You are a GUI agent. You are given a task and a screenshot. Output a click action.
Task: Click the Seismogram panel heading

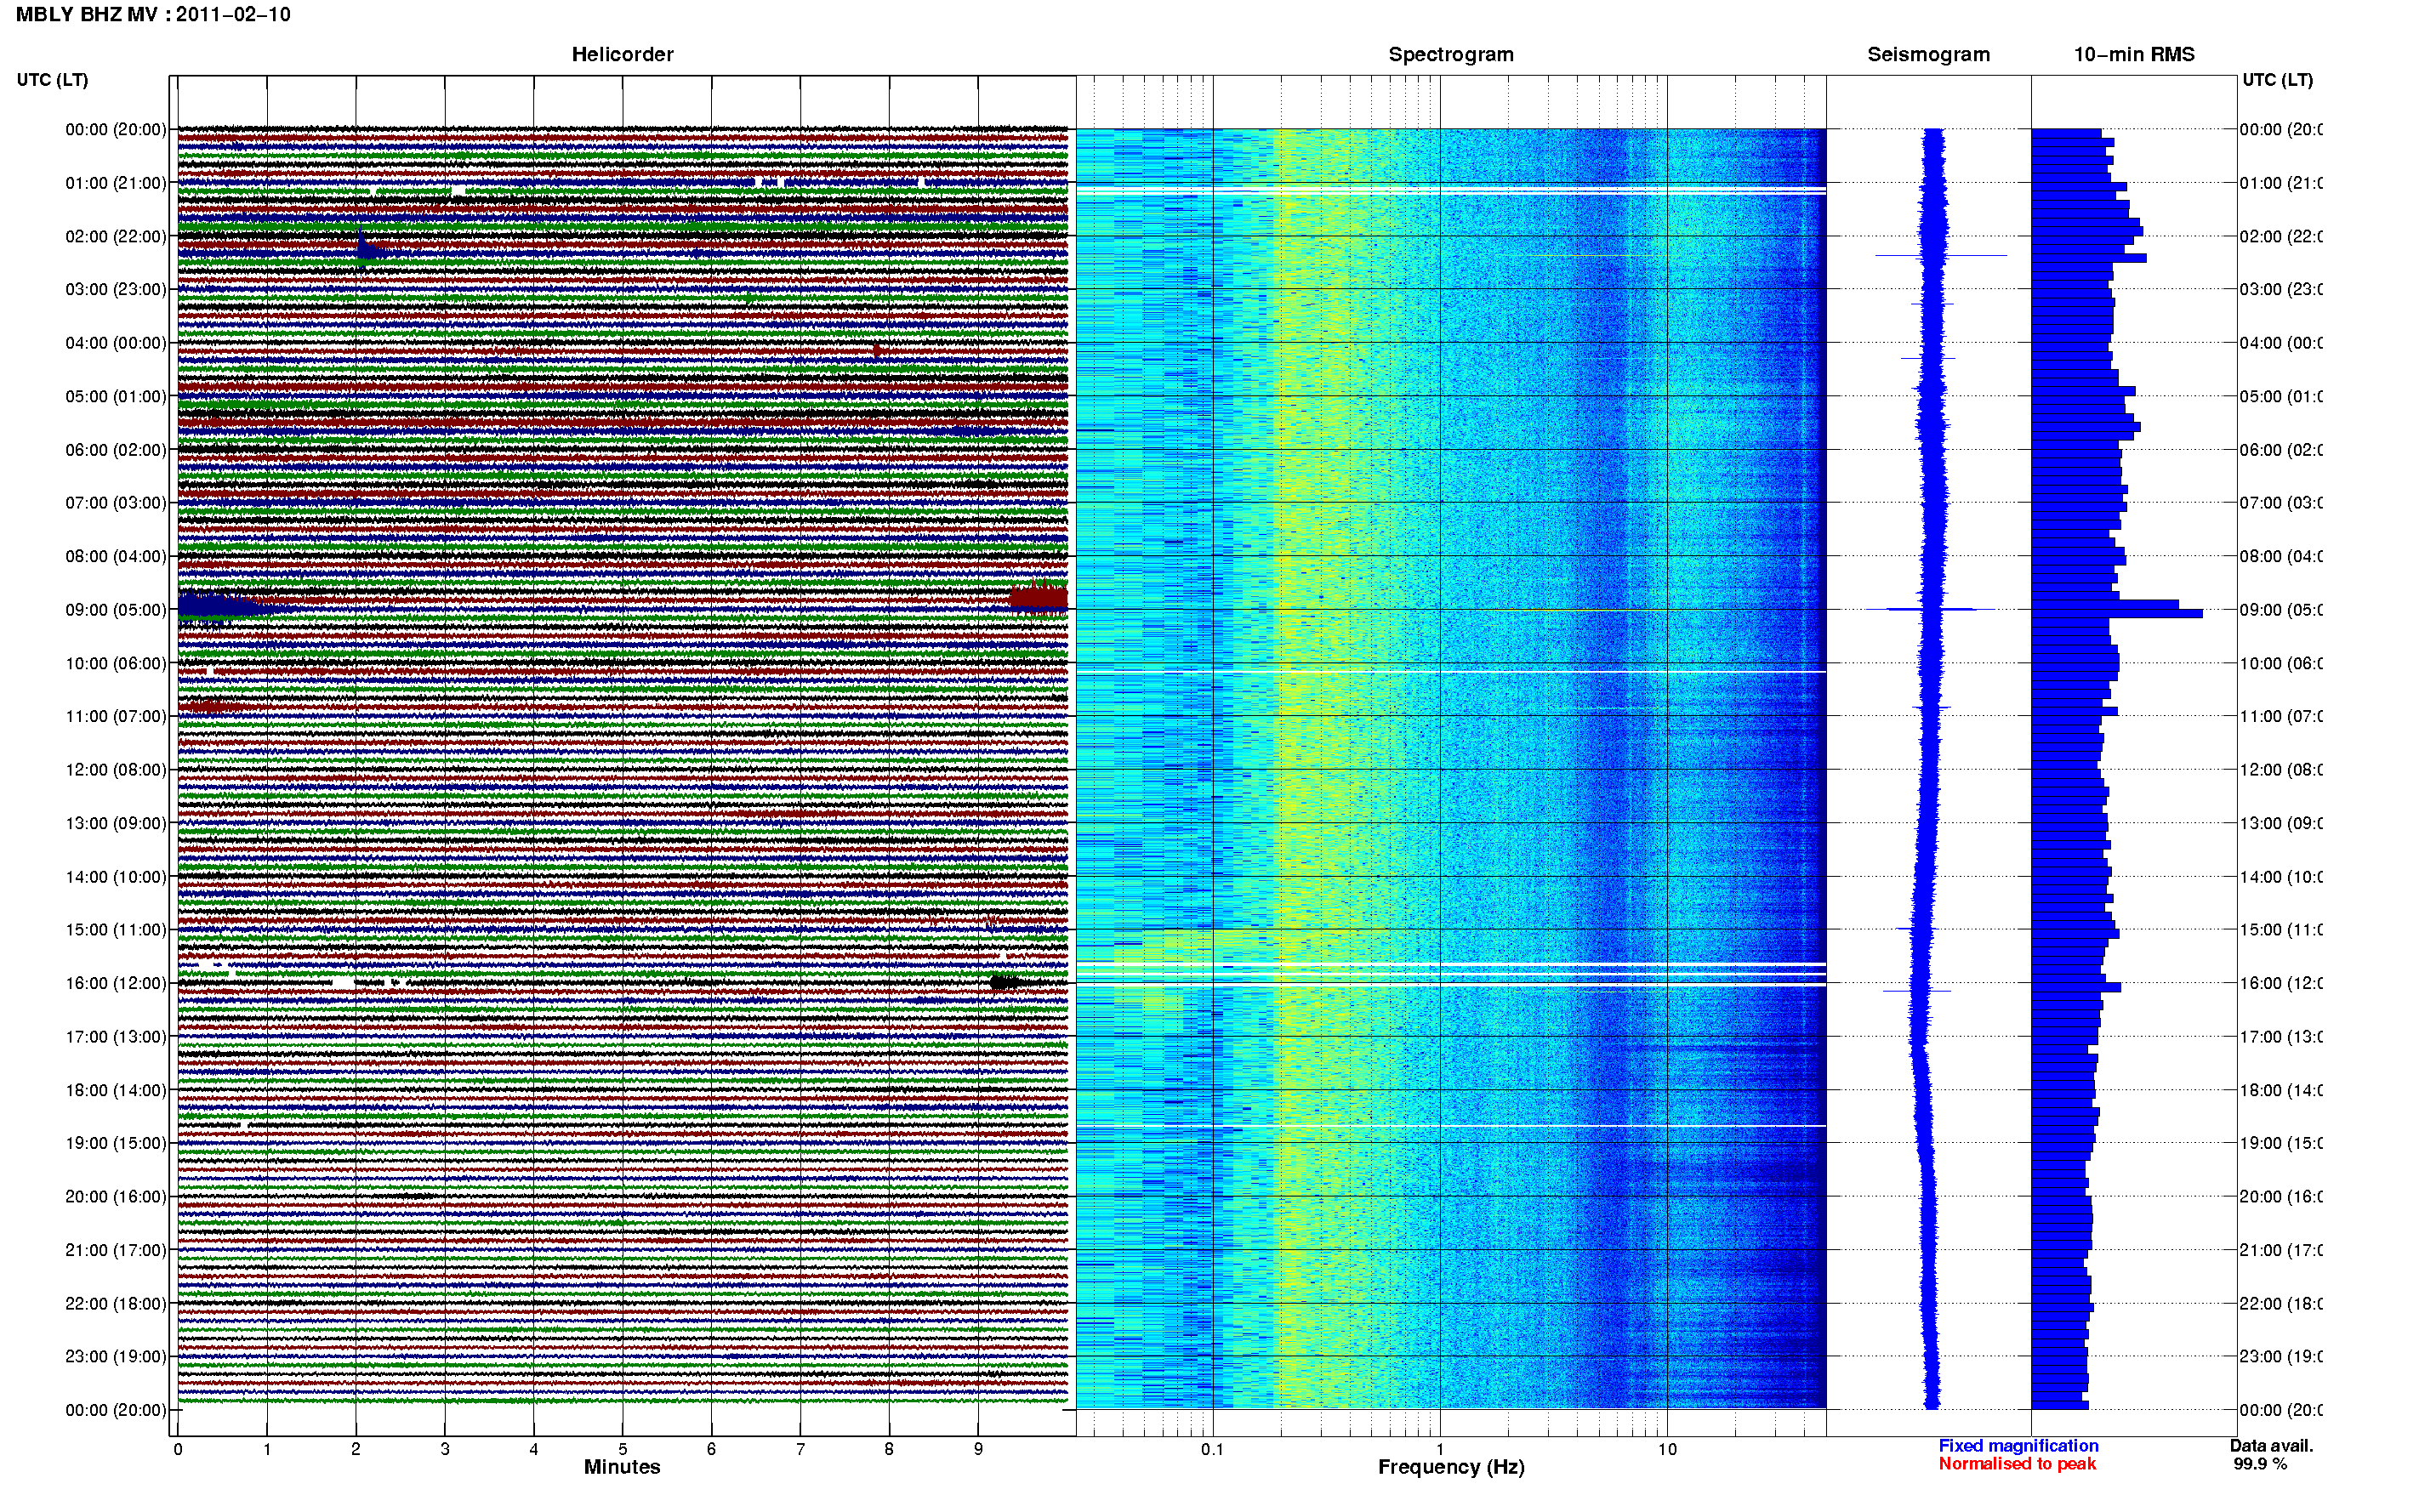tap(1928, 54)
